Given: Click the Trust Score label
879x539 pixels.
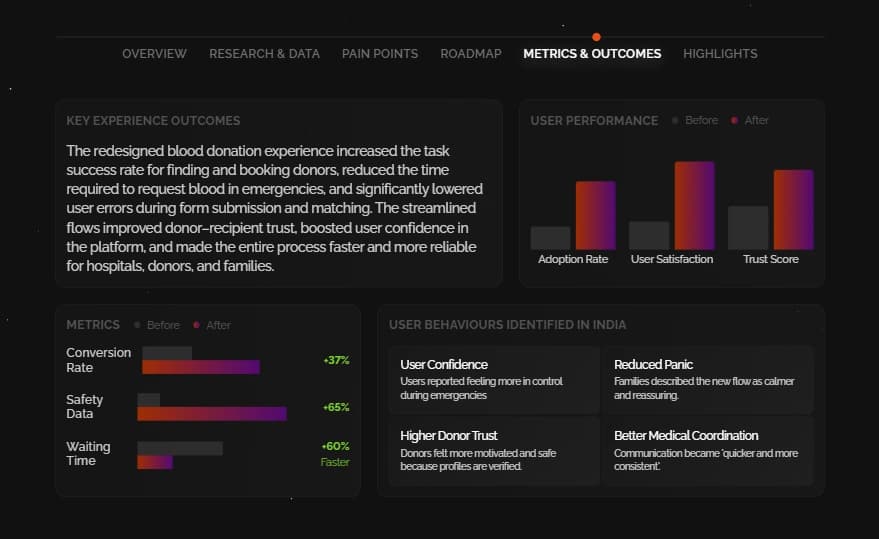Looking at the screenshot, I should [771, 259].
